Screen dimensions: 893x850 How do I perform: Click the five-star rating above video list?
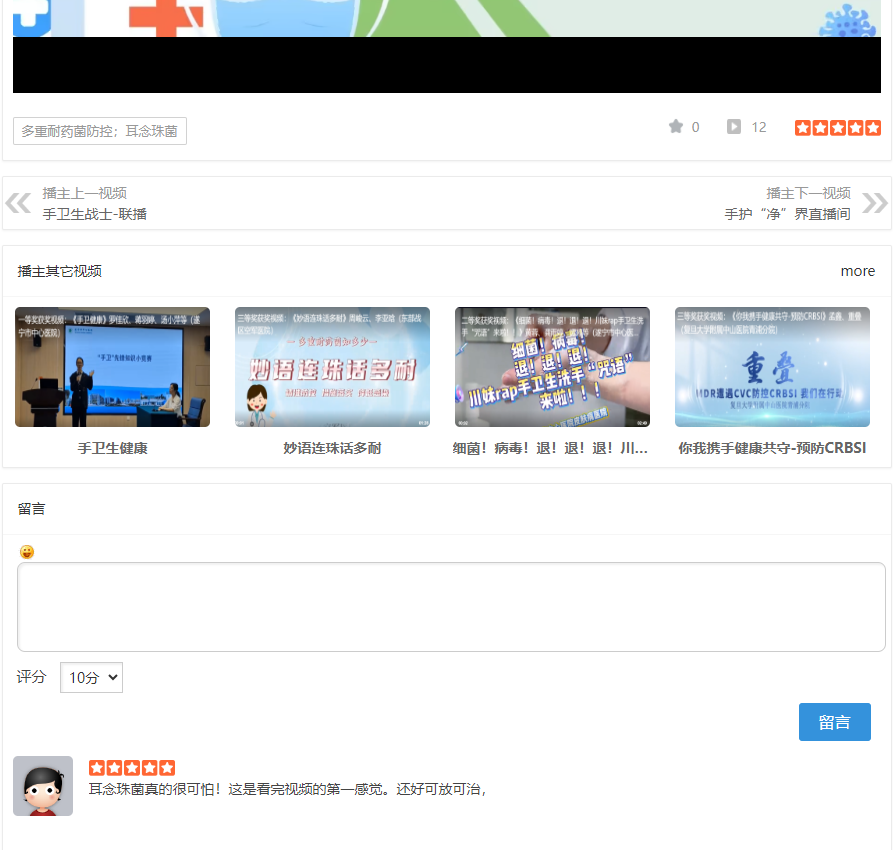pos(837,128)
